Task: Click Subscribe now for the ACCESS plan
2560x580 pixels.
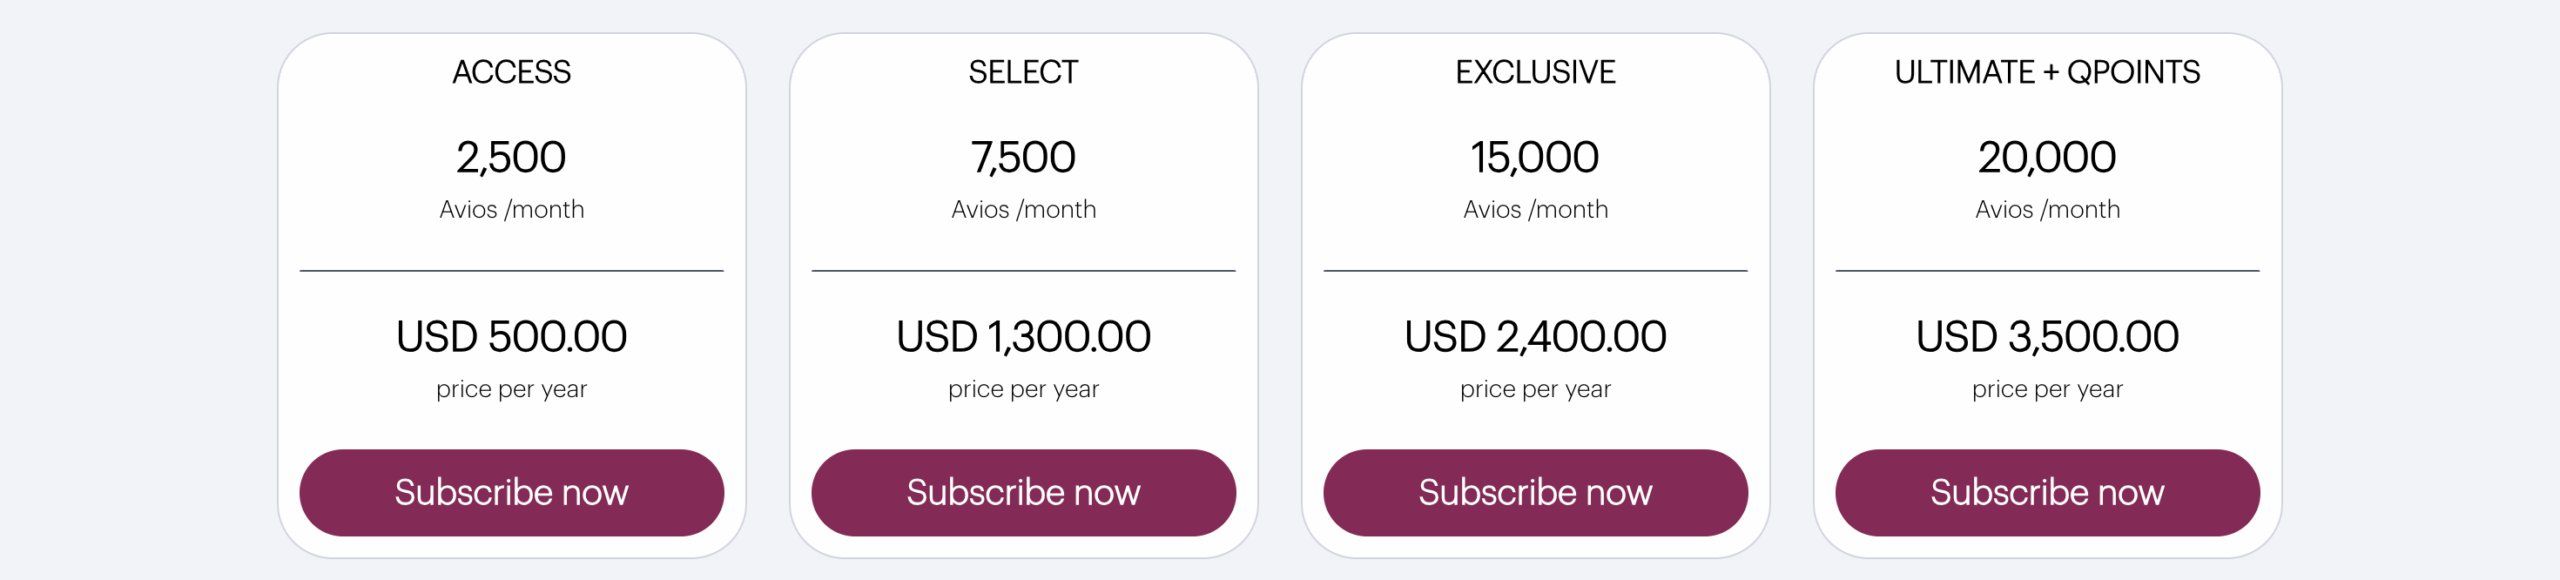Action: point(511,492)
